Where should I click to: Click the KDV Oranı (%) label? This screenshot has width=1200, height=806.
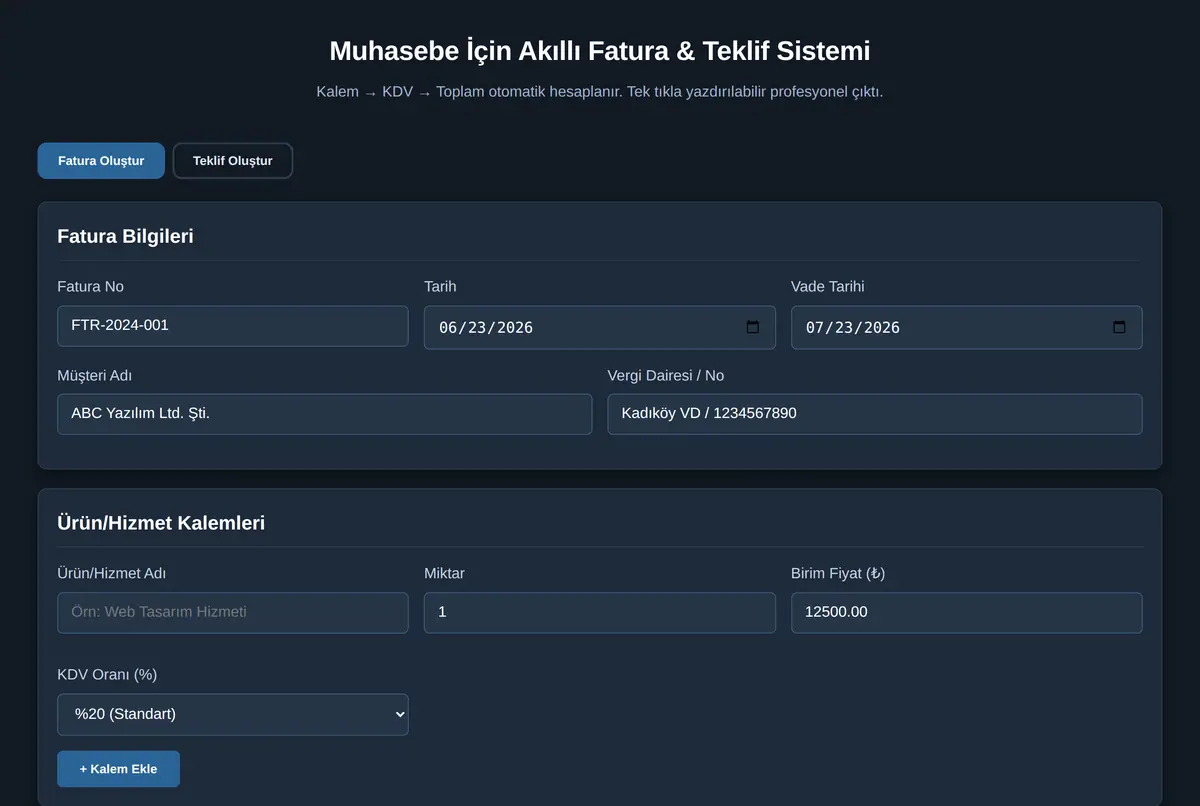point(107,675)
